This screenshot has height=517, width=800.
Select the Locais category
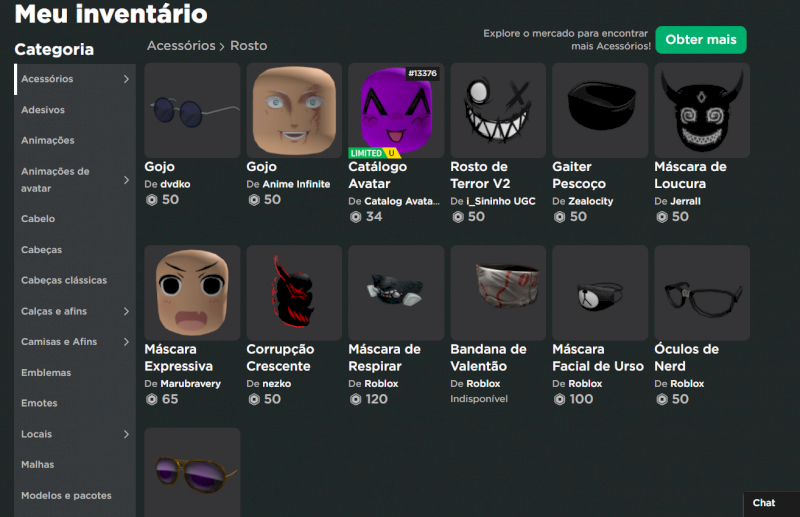coord(75,434)
